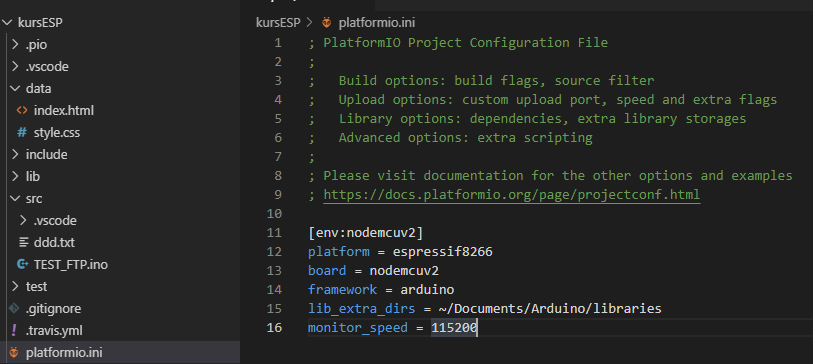Expand the .pio folder chevron

[15, 45]
